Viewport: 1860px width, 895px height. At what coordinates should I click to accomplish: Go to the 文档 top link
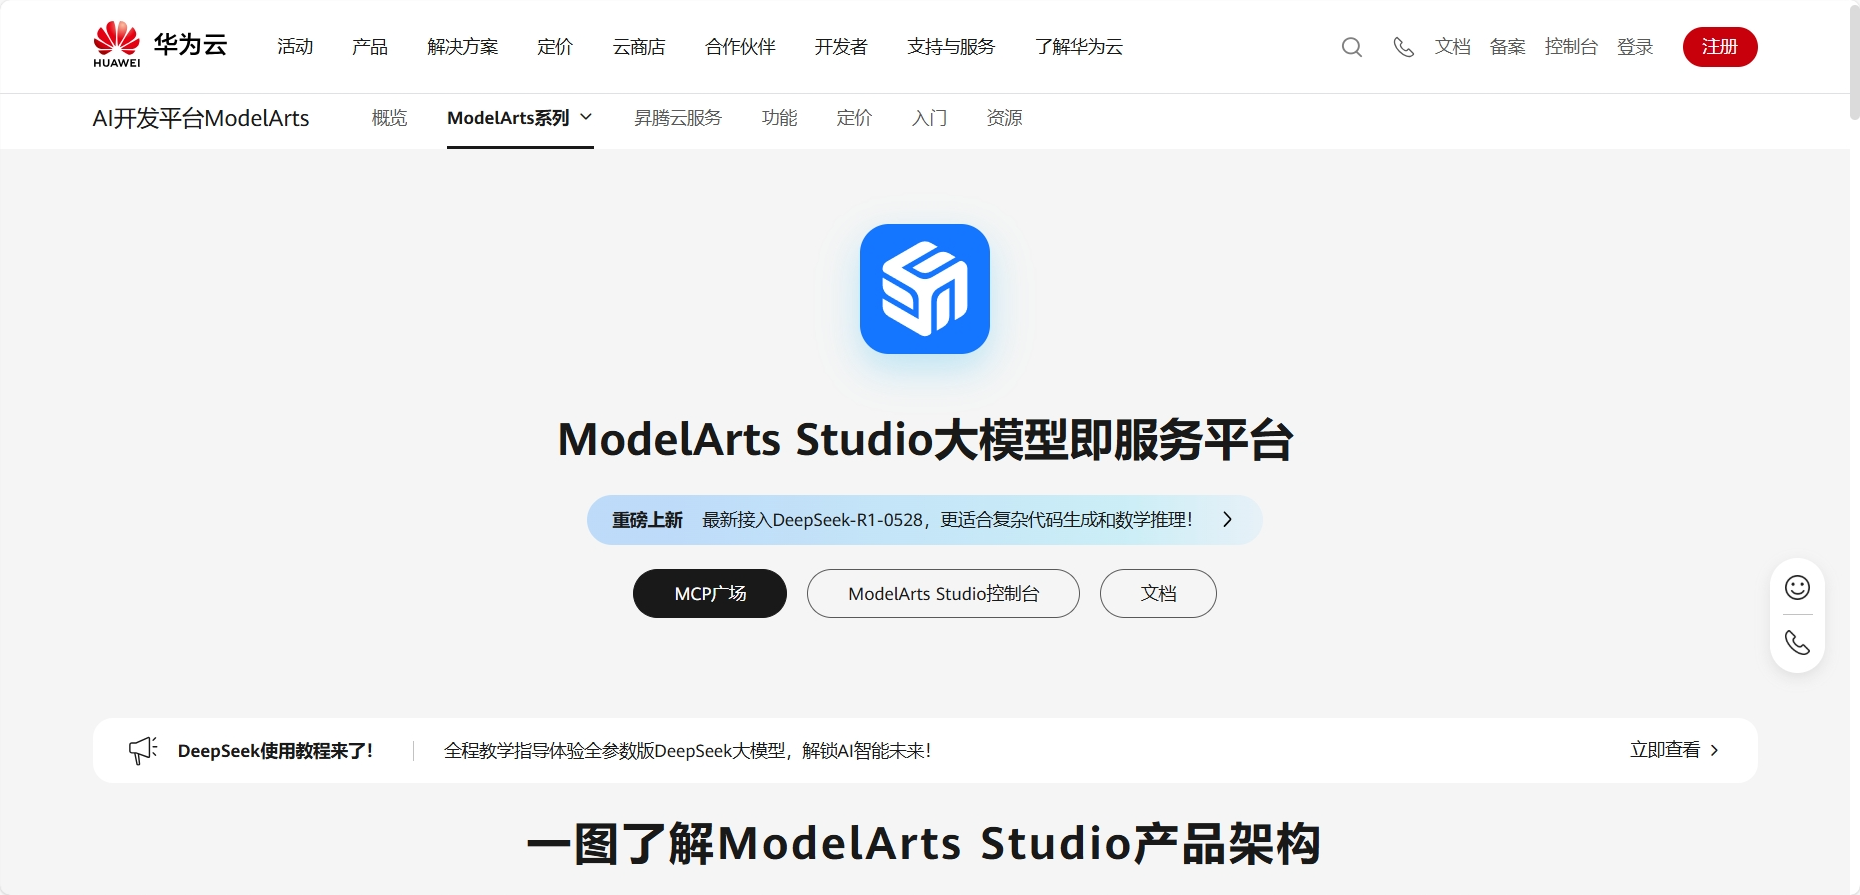[x=1453, y=47]
